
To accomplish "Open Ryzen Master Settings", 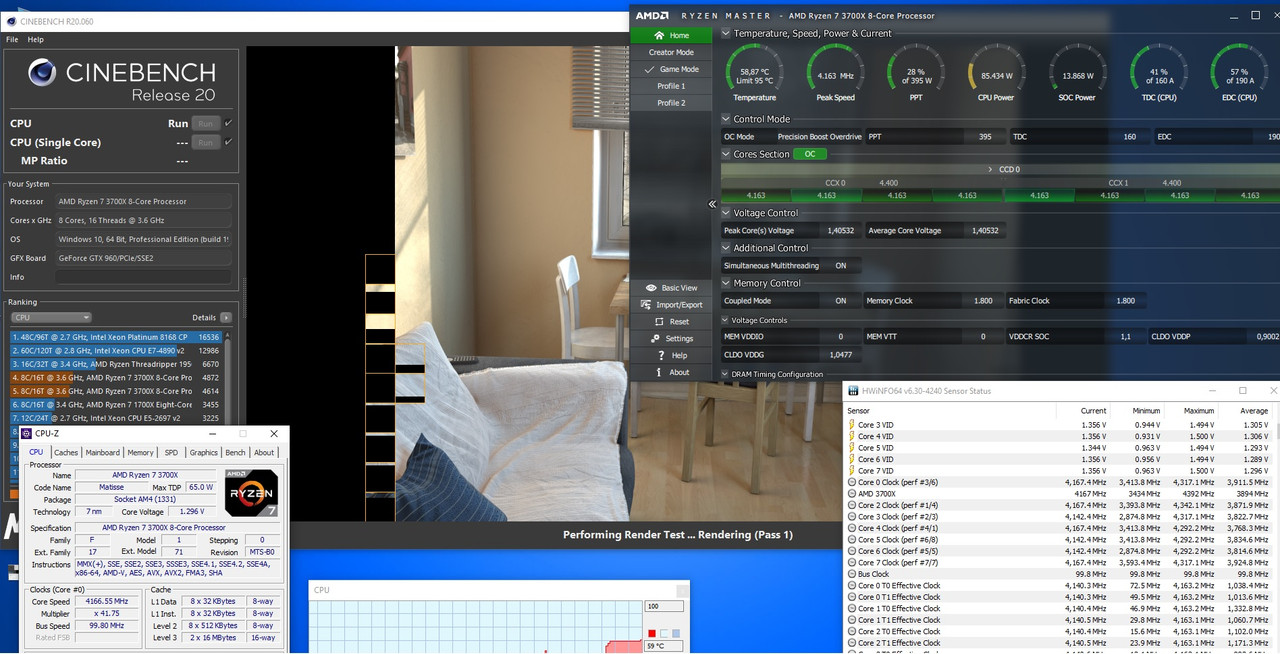I will 671,339.
